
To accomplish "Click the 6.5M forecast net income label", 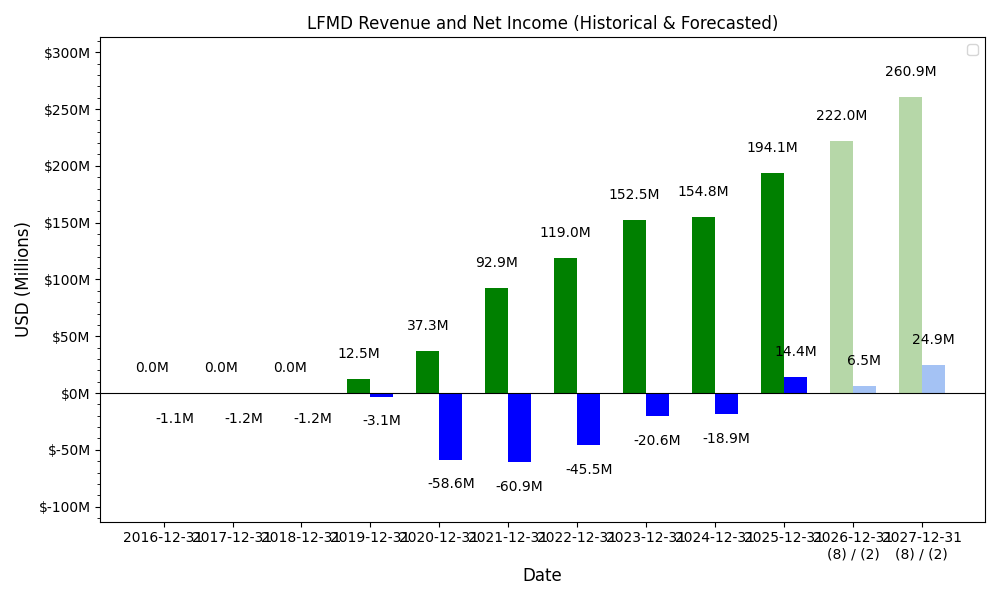I will tap(864, 360).
